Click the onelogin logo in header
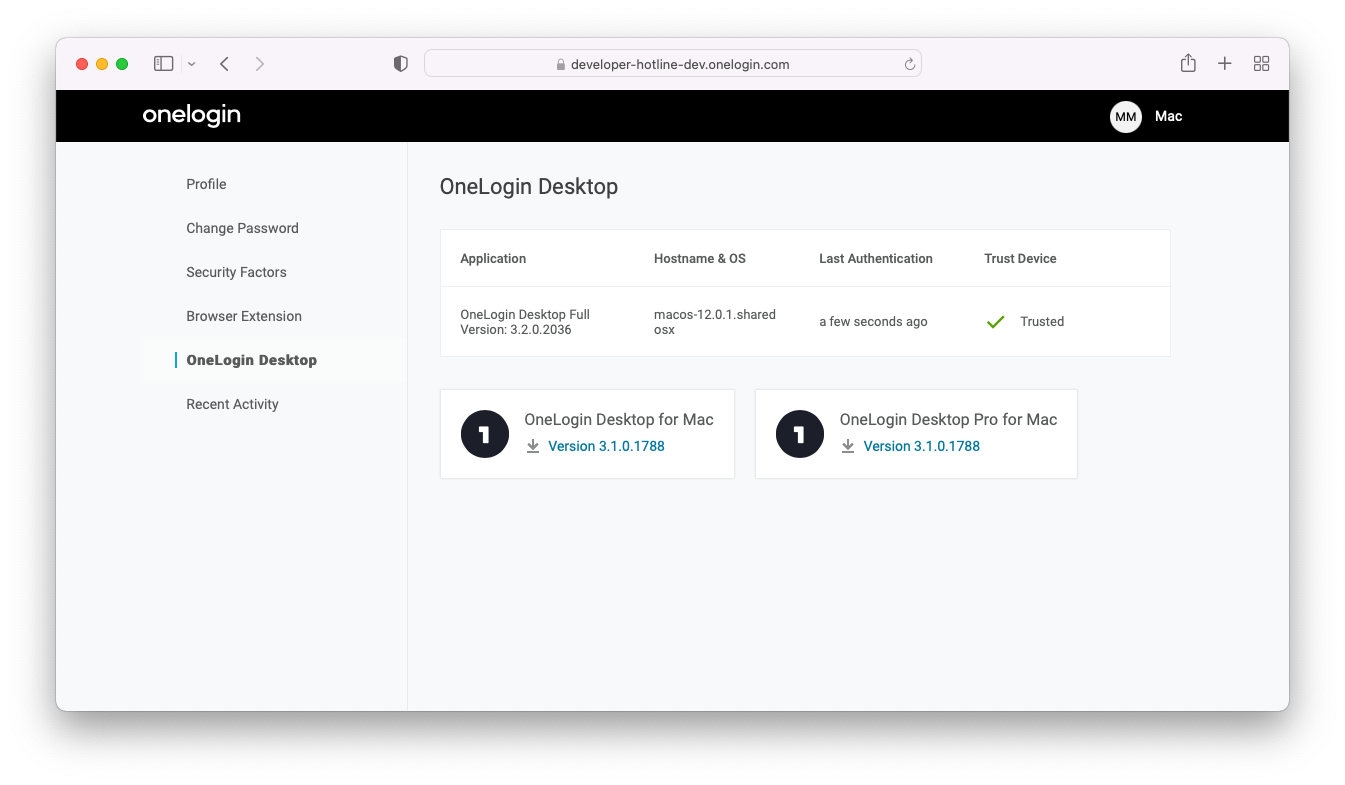This screenshot has height=785, width=1345. pos(191,116)
